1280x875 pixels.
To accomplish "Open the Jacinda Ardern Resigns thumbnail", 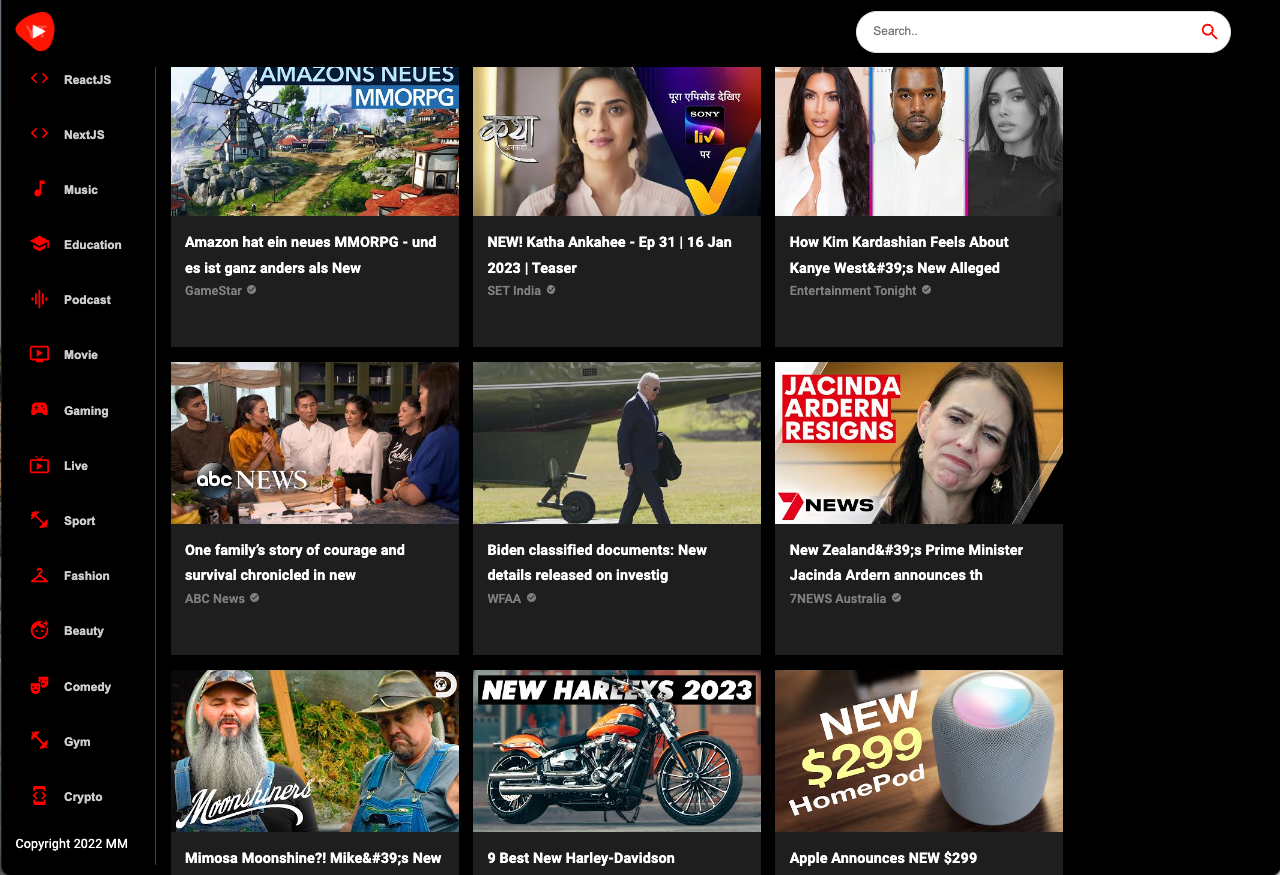I will (919, 443).
